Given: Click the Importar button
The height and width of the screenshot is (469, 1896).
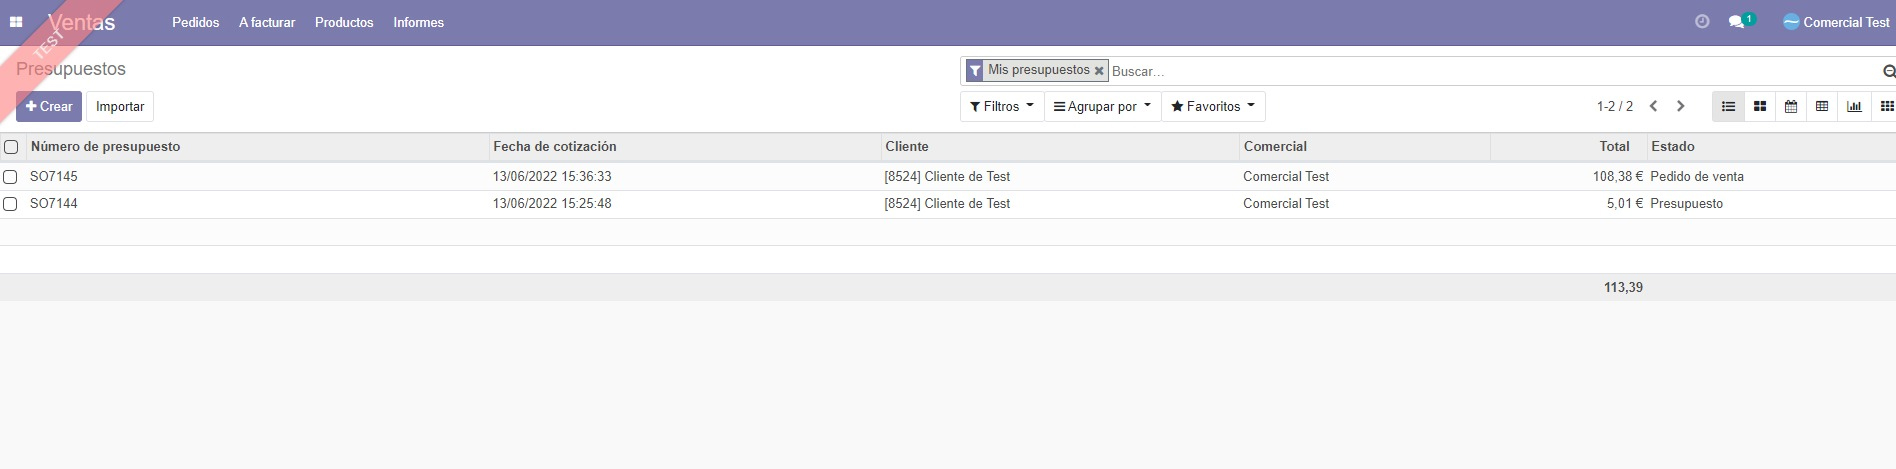Looking at the screenshot, I should (x=120, y=107).
